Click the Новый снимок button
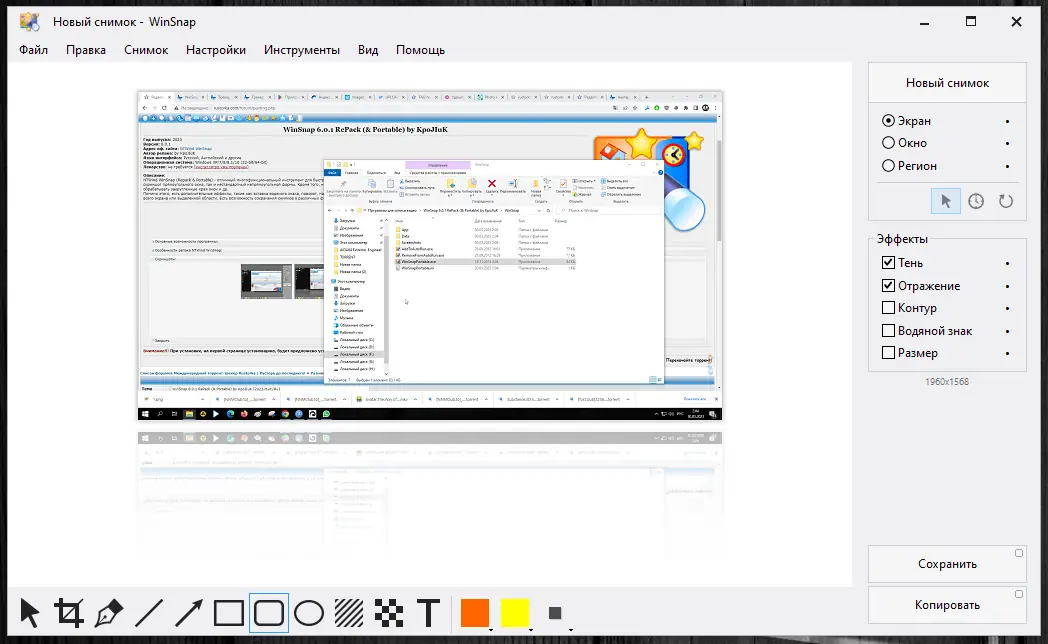Image resolution: width=1048 pixels, height=644 pixels. tap(947, 83)
